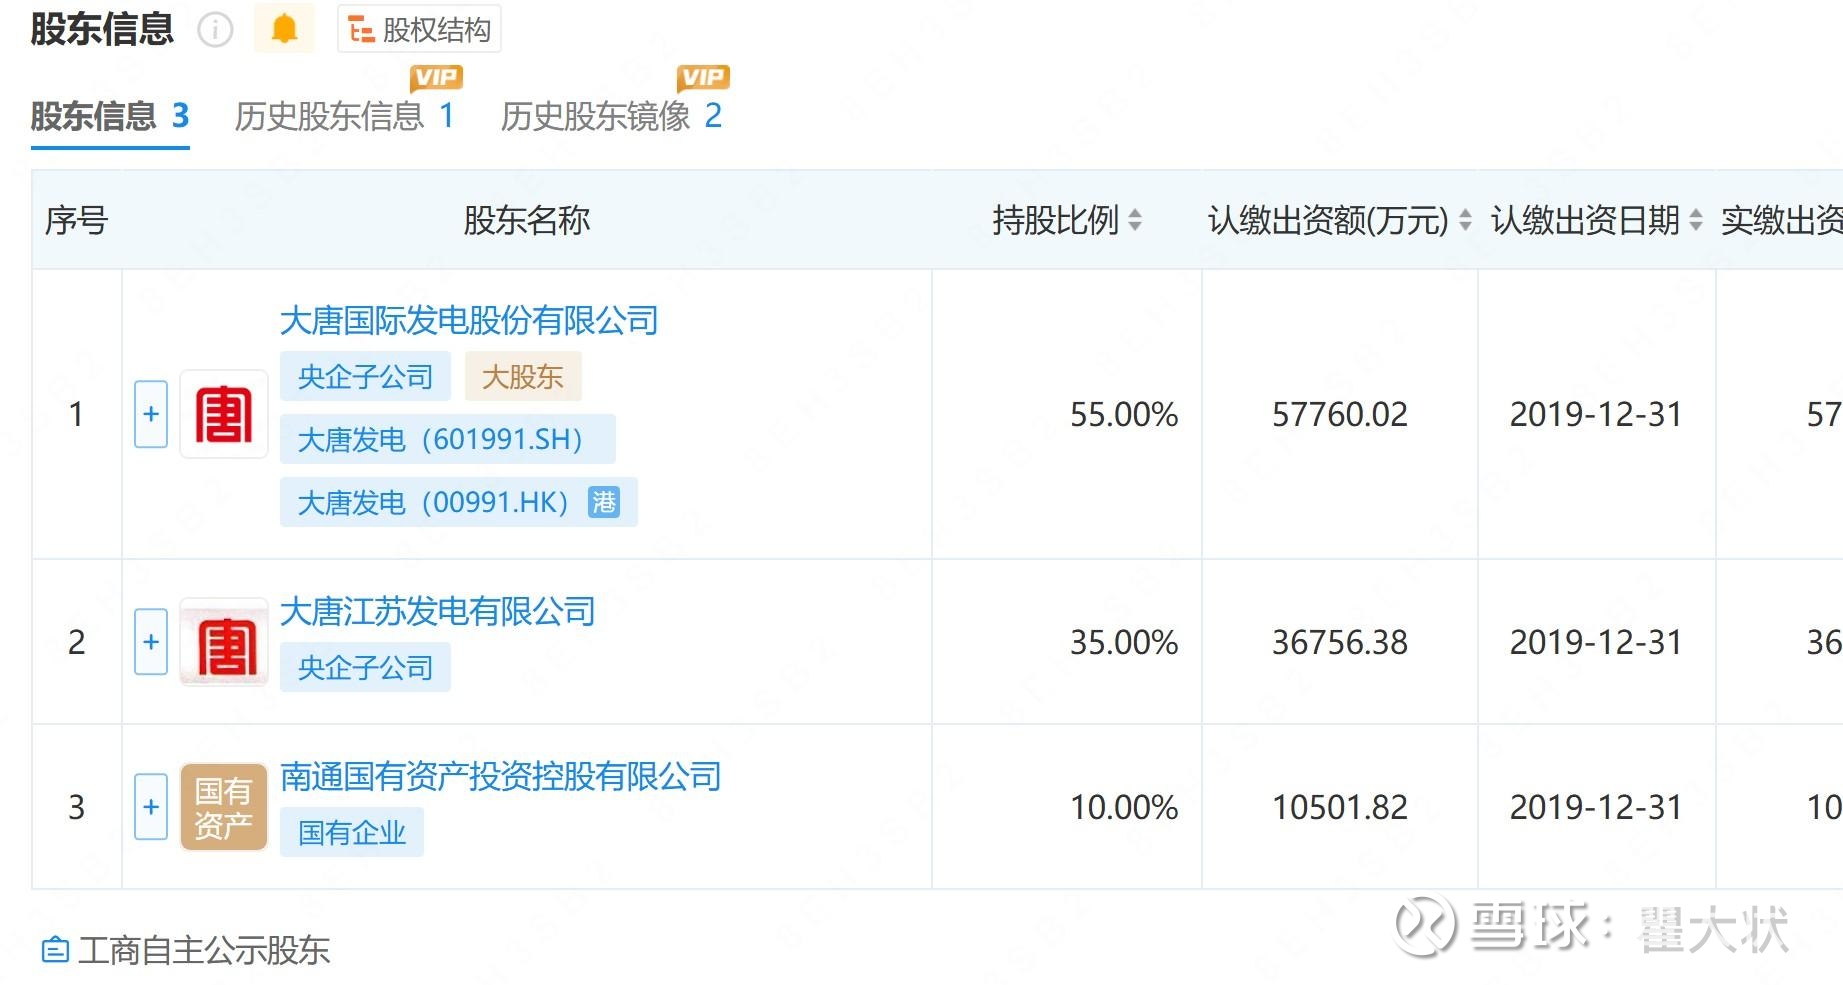
Task: Expand row 1 with the plus button
Action: [151, 414]
